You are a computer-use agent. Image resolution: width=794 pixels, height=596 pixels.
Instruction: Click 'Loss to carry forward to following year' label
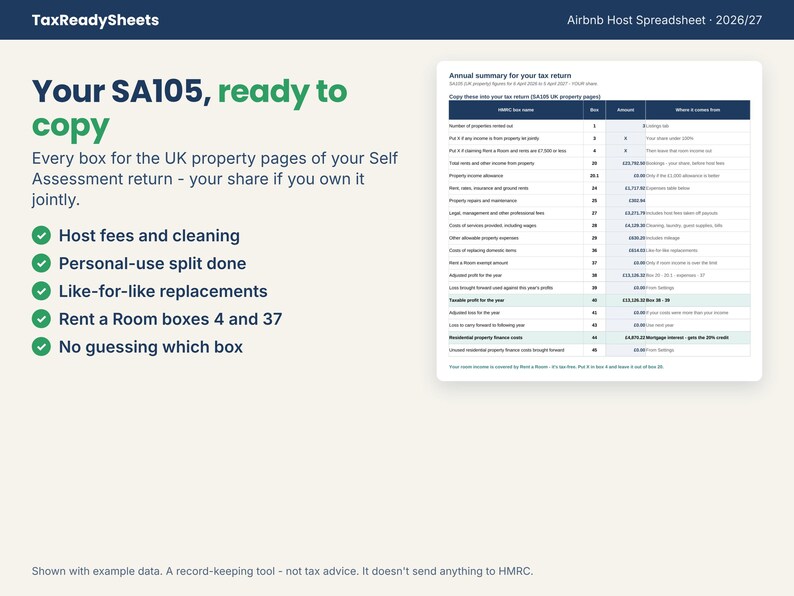click(487, 325)
